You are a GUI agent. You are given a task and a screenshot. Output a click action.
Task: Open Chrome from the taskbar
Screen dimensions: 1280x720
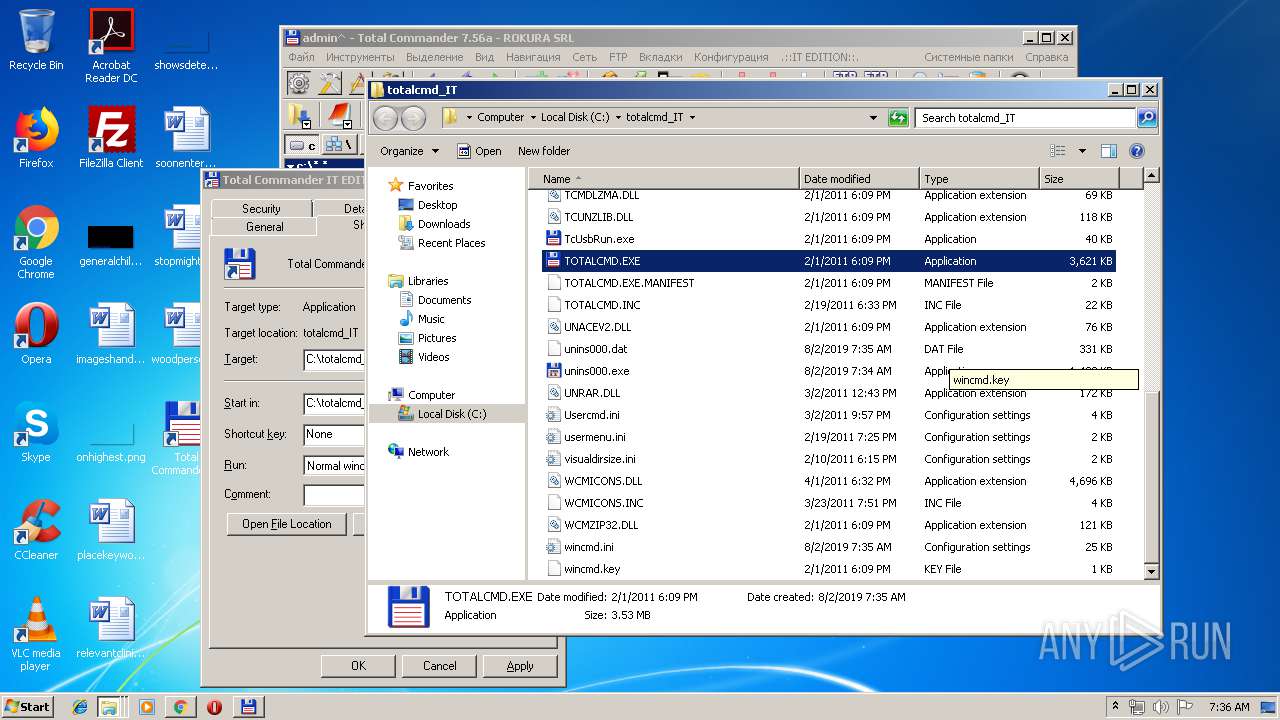pos(180,707)
